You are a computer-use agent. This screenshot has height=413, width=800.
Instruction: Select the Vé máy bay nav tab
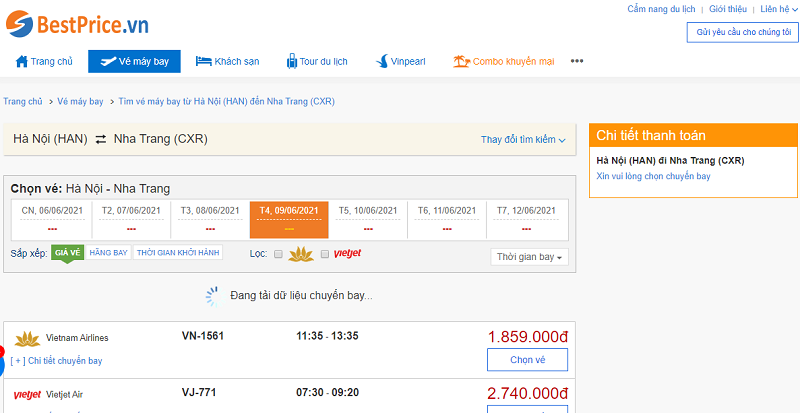(134, 62)
